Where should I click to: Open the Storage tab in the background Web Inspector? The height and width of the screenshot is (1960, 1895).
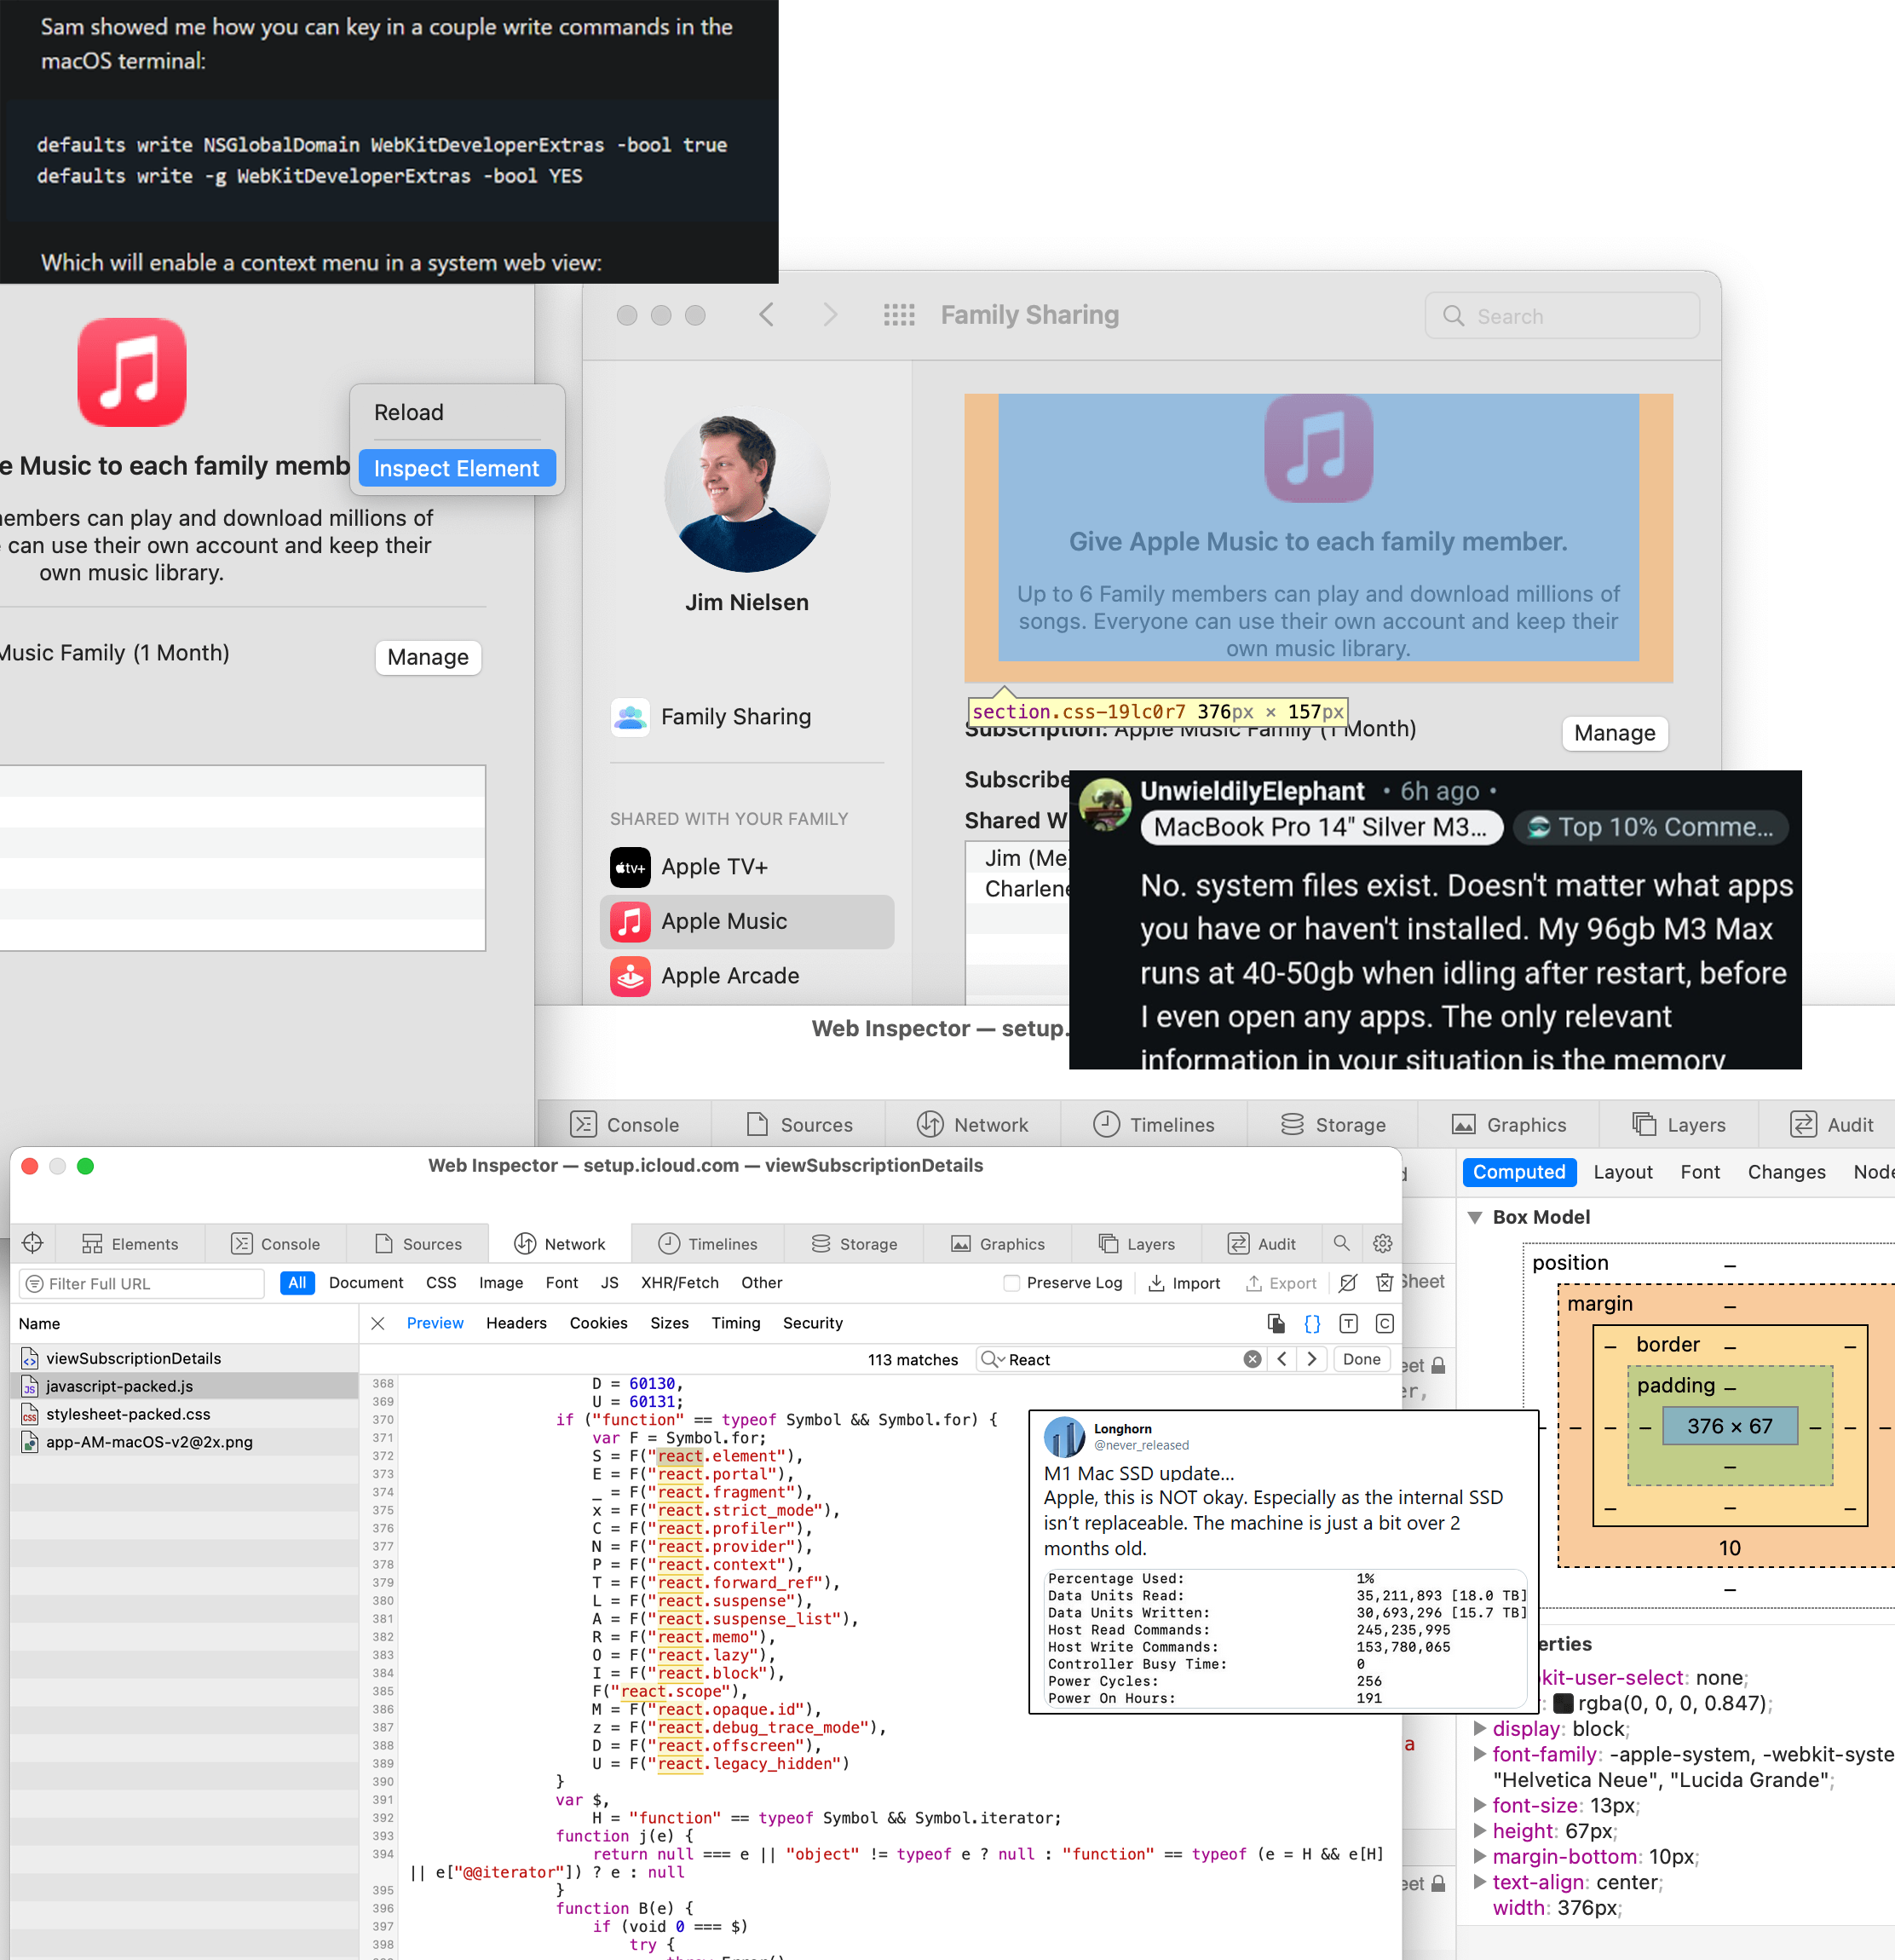pos(1333,1125)
